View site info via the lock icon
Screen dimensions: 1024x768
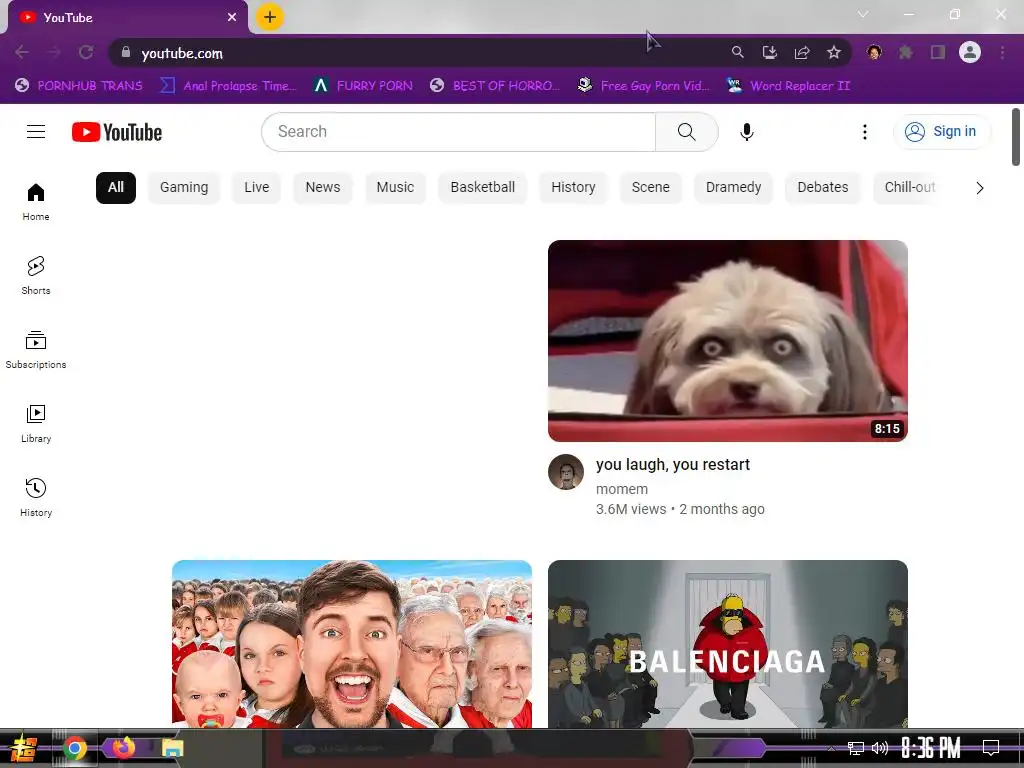[126, 52]
